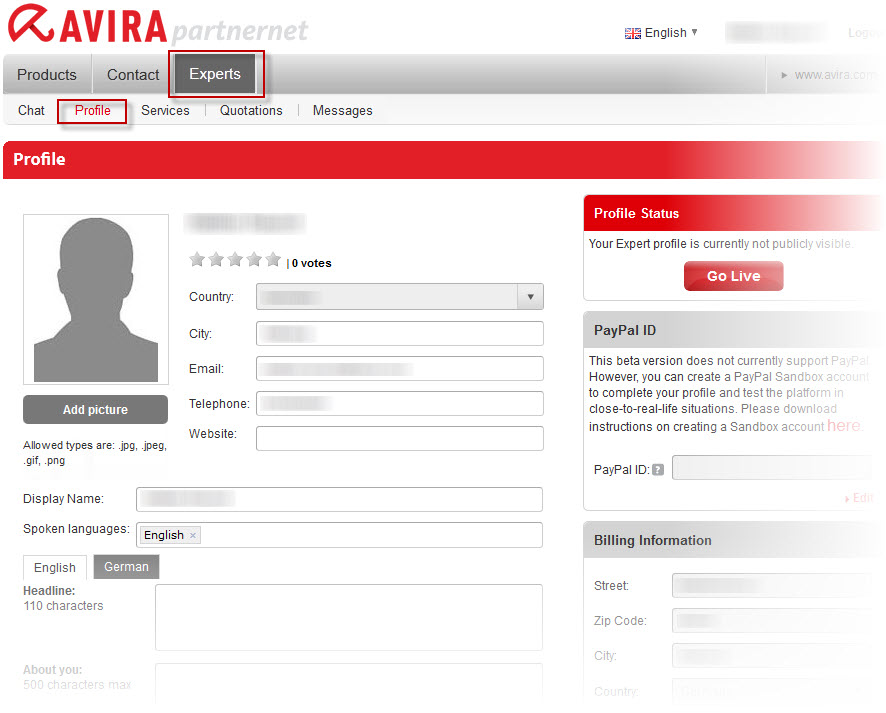The height and width of the screenshot is (713, 886).
Task: Open the English language dropdown
Action: 671,33
